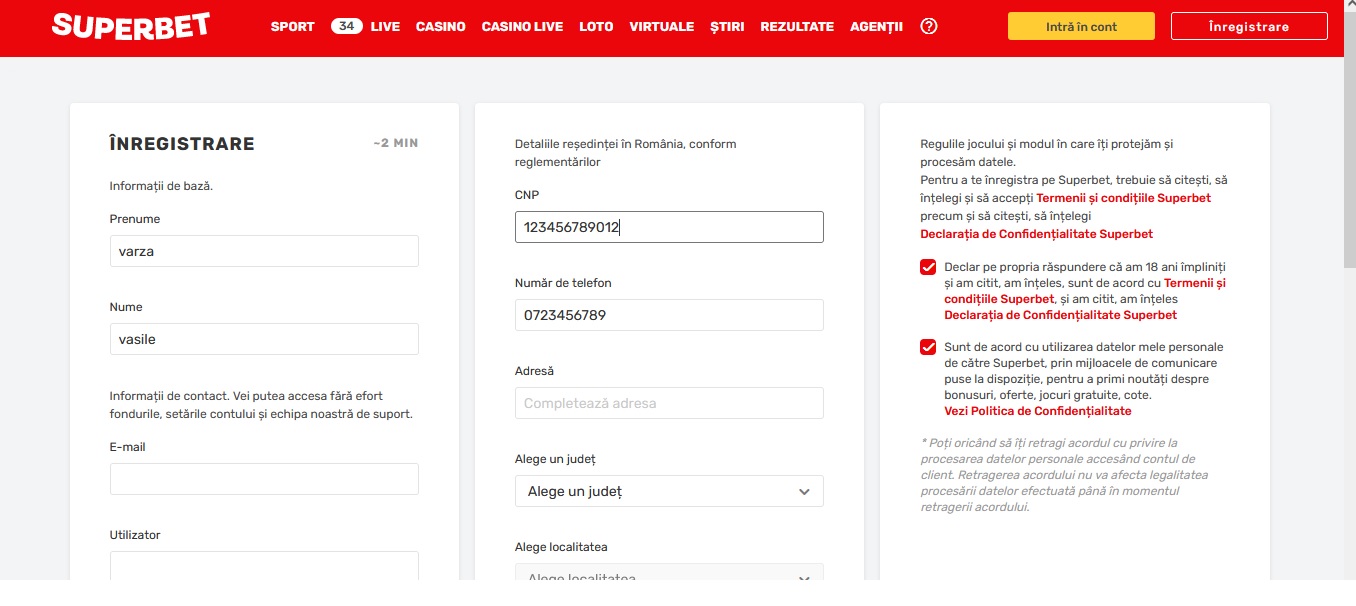Go to the LOTO page

tap(596, 27)
